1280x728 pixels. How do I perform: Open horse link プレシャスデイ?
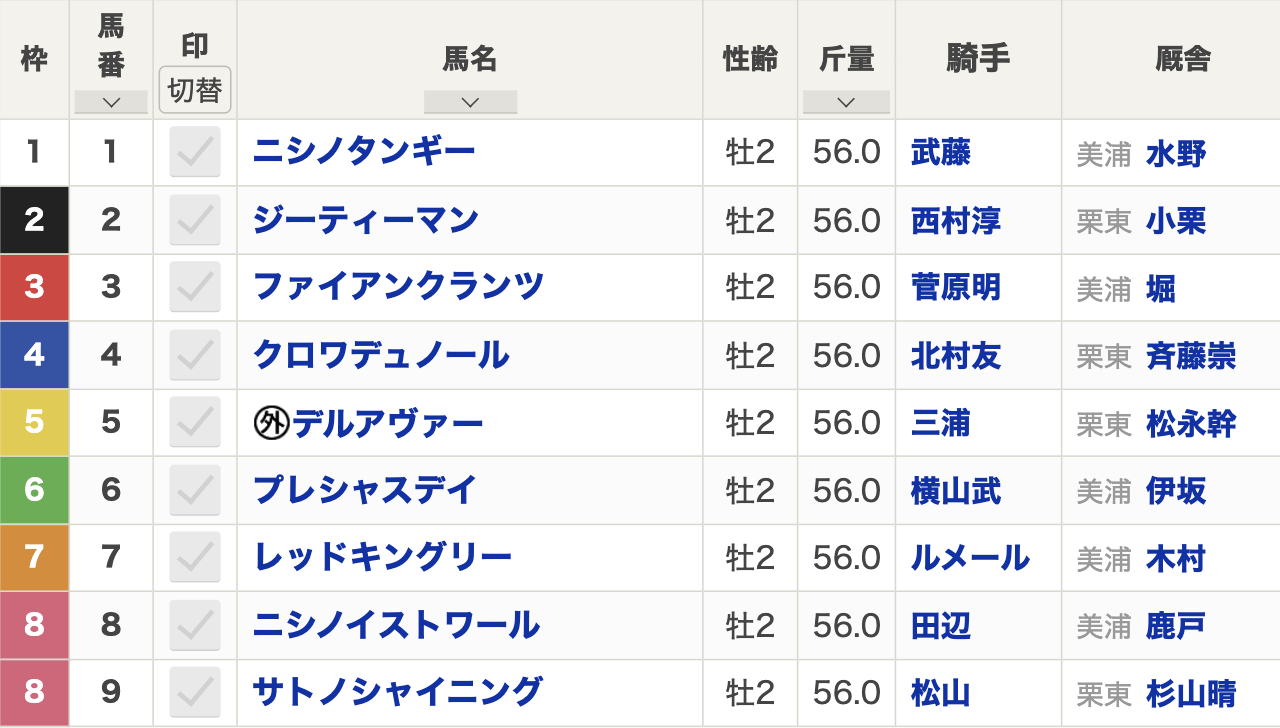pyautogui.click(x=365, y=491)
